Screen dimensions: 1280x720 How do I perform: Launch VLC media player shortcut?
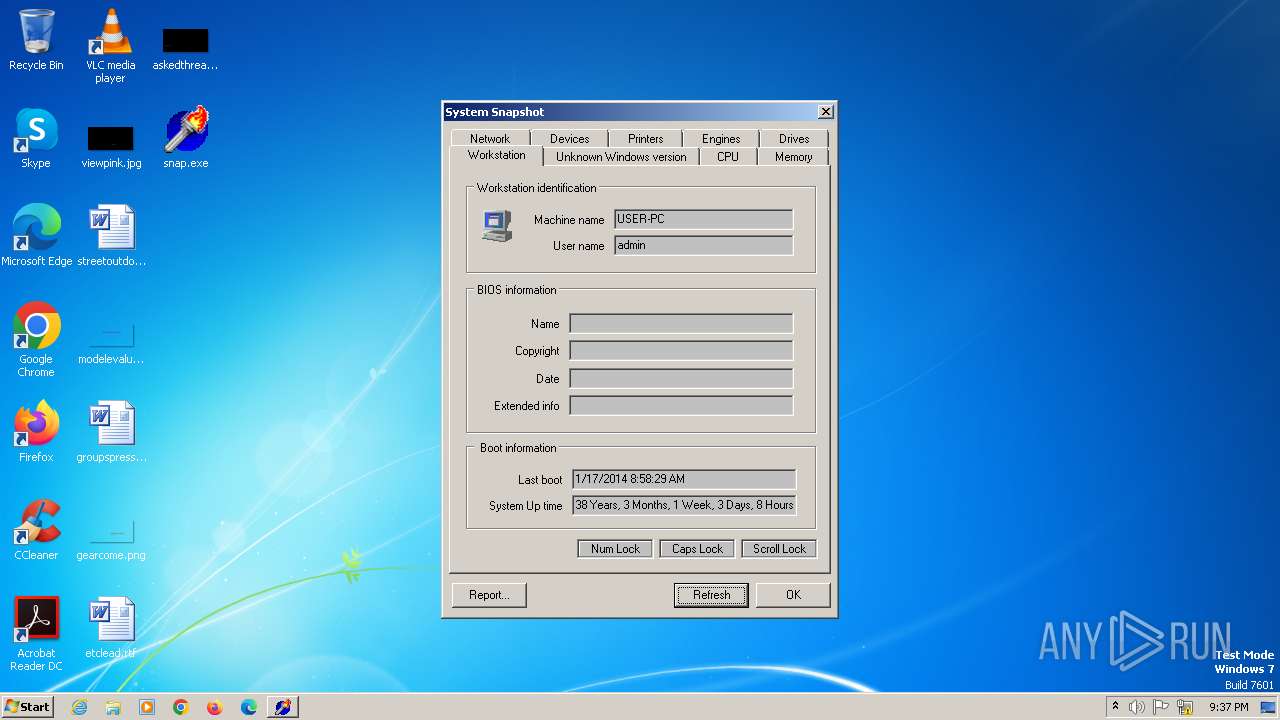click(x=110, y=45)
